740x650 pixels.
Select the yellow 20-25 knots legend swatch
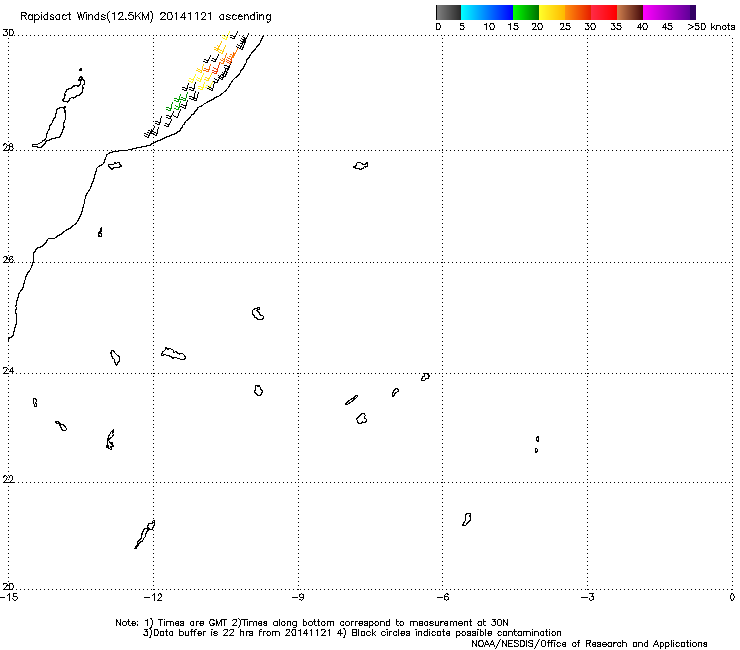pyautogui.click(x=552, y=12)
